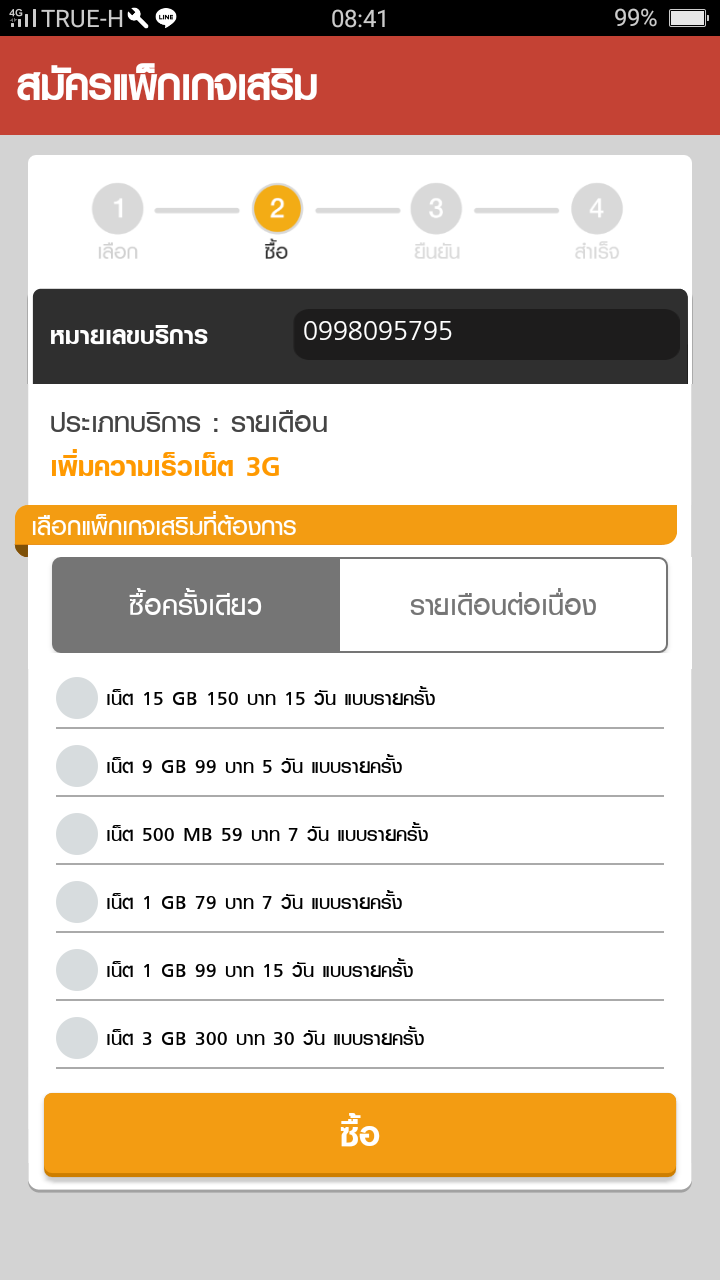Choose the 1 GB 79 baht 7-day option
Screen dimensions: 720x1280
pos(77,902)
